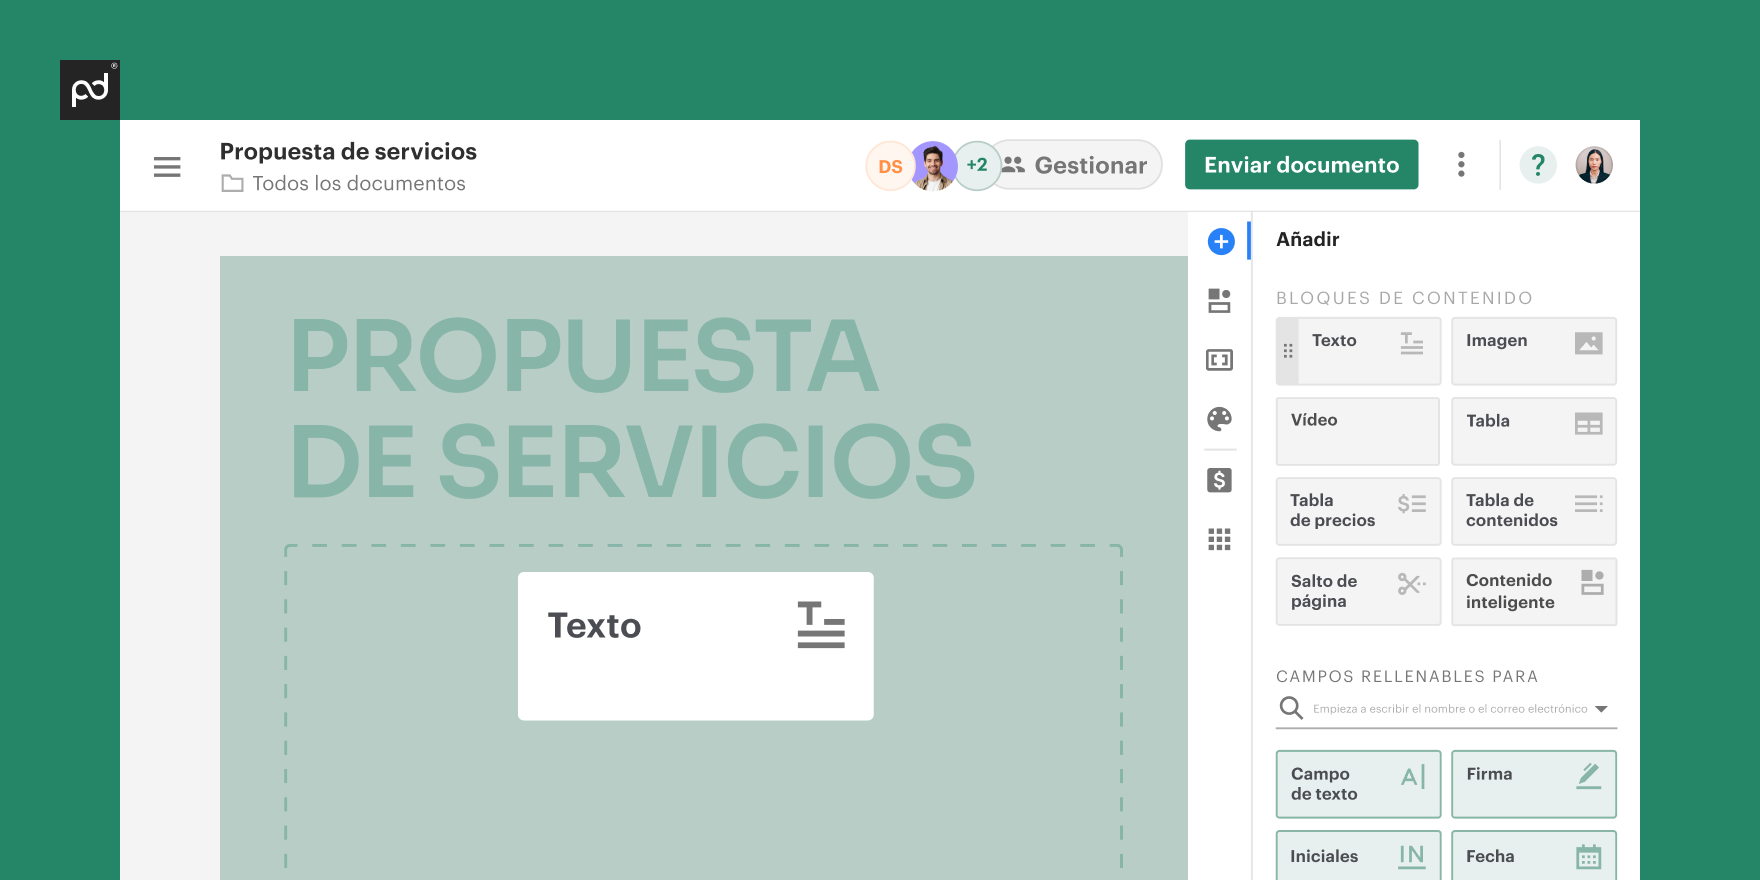Open the hamburger navigation menu

click(167, 167)
